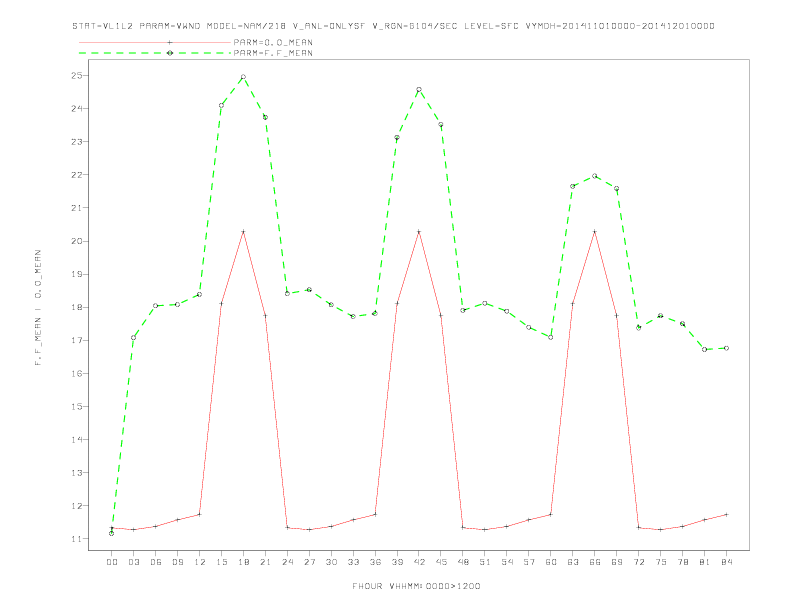Click the 19 tick label on y-axis
792x612 pixels.
click(x=77, y=274)
